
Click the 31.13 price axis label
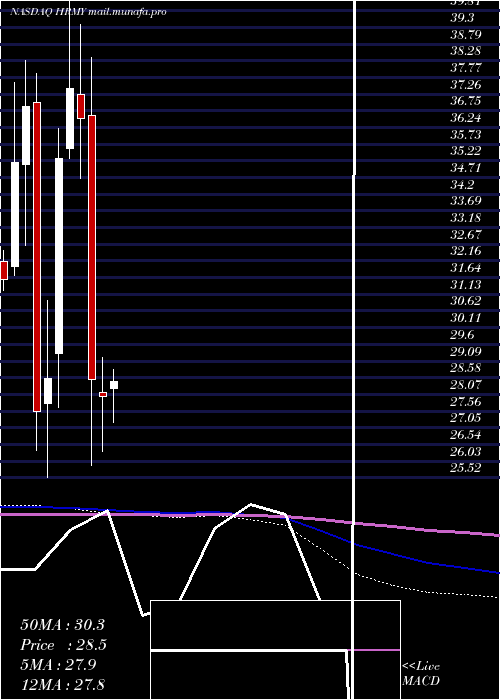[466, 284]
